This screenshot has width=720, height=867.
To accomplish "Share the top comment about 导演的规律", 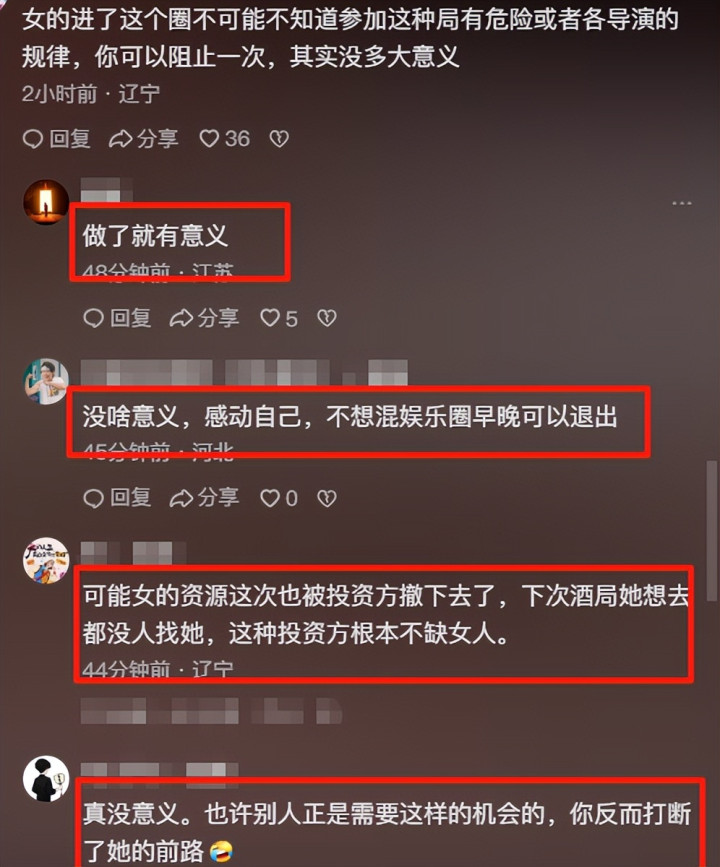I will click(x=143, y=138).
